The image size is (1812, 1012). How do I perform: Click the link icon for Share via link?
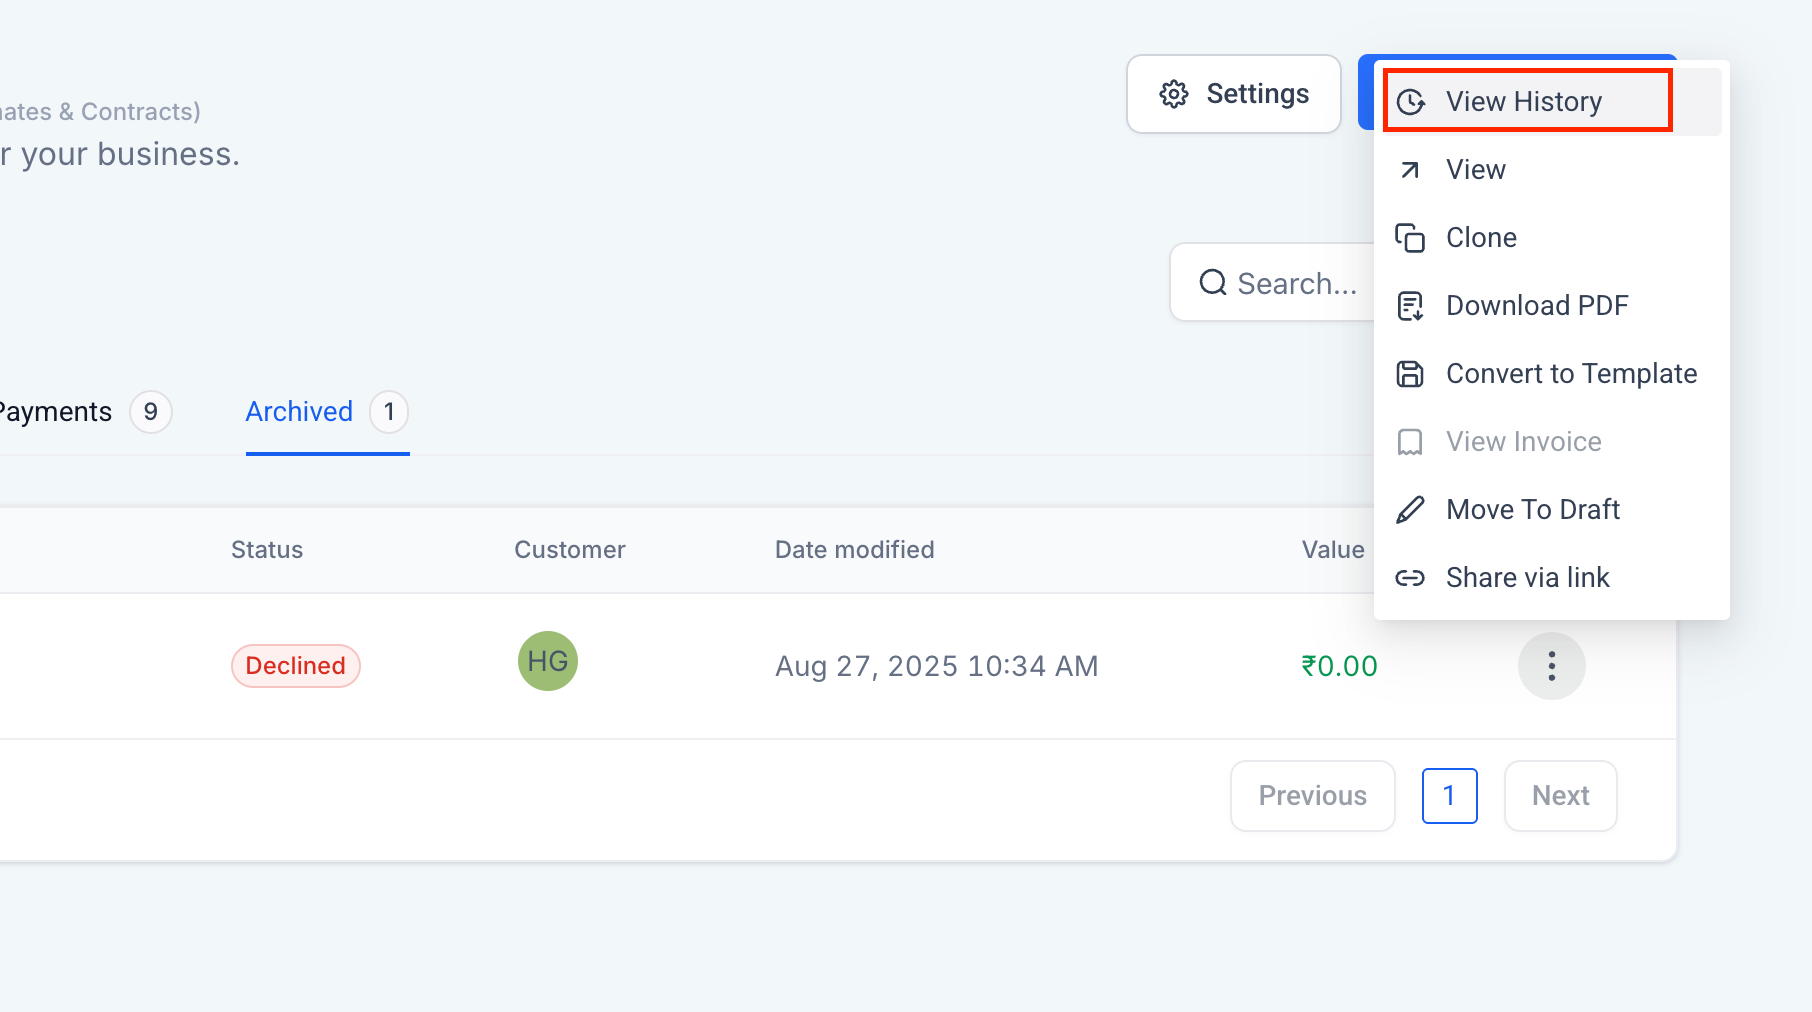coord(1410,578)
